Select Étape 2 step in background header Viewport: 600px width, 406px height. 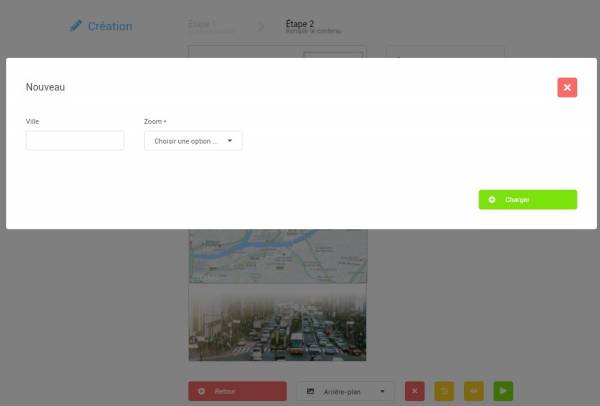[313, 26]
